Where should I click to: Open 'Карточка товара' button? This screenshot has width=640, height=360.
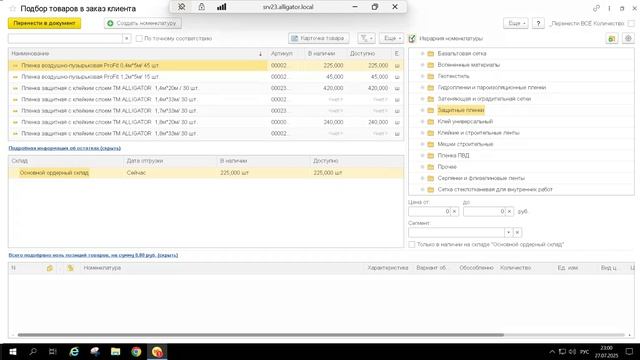tap(319, 38)
